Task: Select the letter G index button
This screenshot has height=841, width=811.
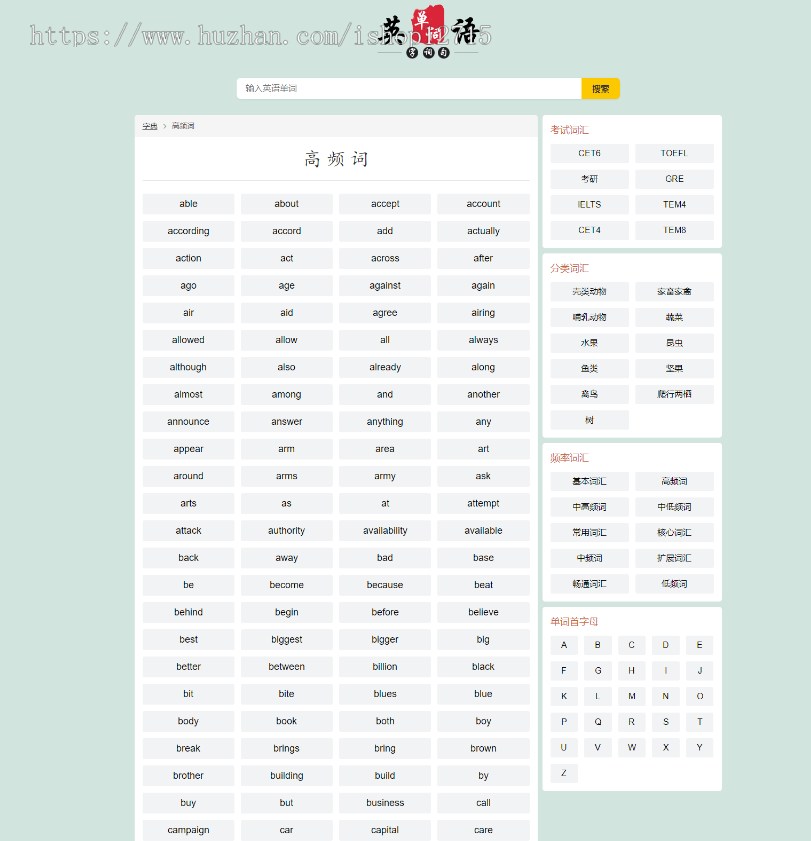Action: coord(598,670)
